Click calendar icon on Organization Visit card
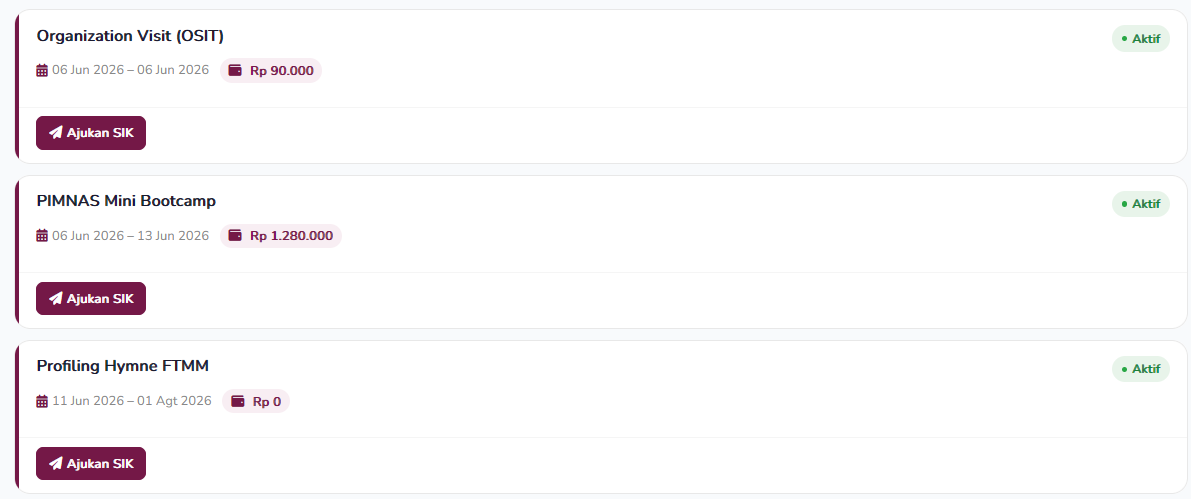Screen dimensions: 1191x499 [x=43, y=71]
